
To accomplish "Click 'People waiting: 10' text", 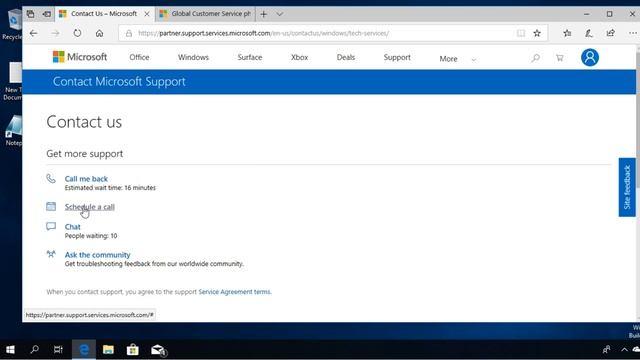I will point(91,236).
